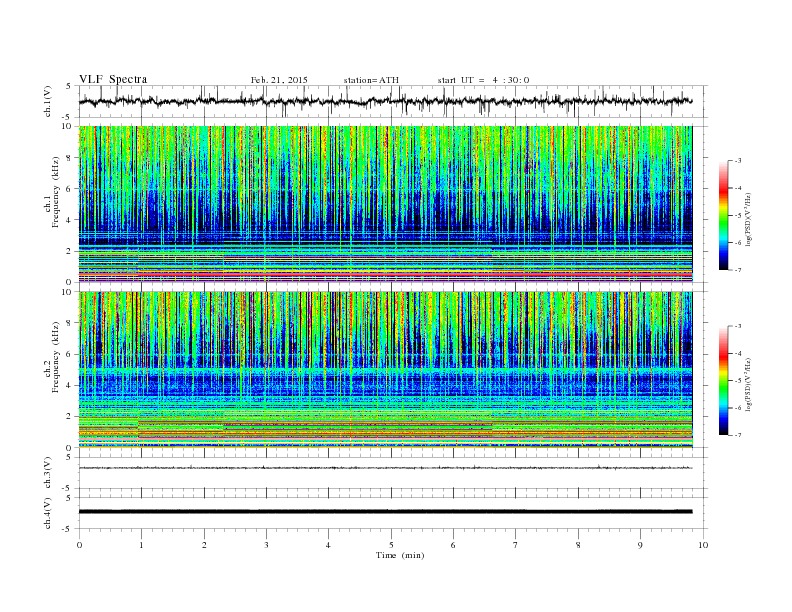Click the "6" kHz tick of the ch.2 spectrogram
Image resolution: width=792 pixels, height=612 pixels.
[x=70, y=354]
